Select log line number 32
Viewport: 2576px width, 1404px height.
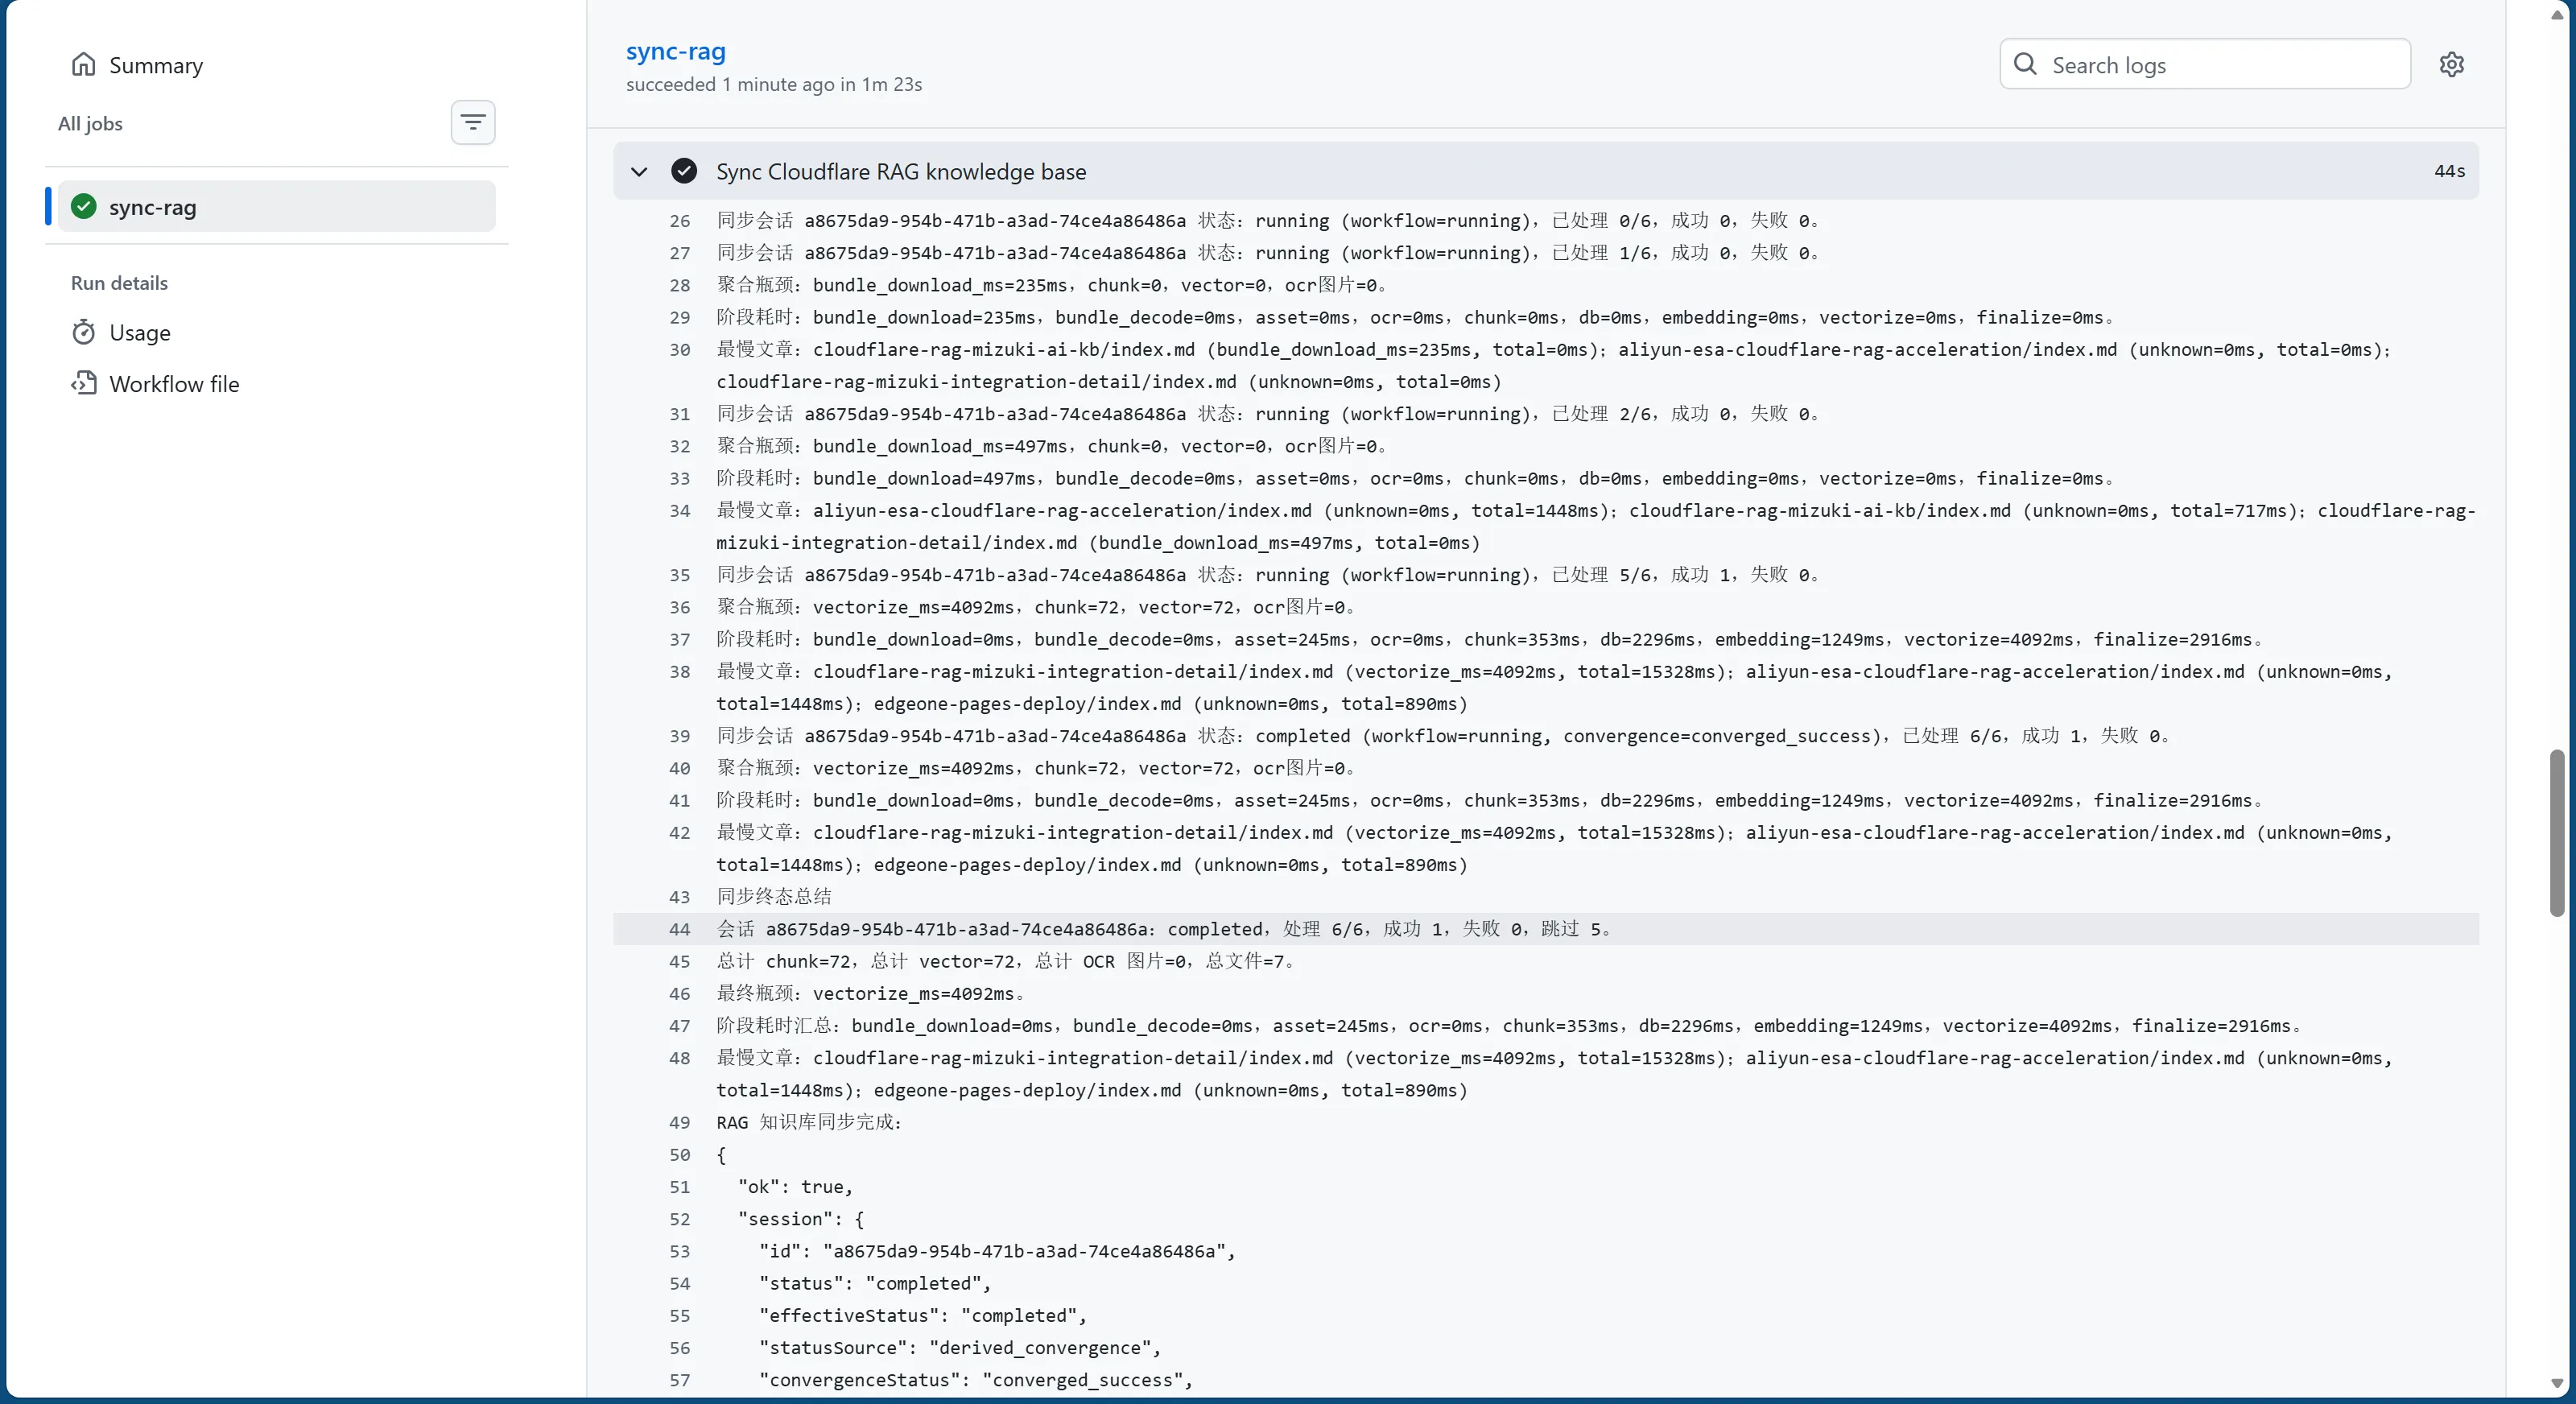(x=680, y=446)
